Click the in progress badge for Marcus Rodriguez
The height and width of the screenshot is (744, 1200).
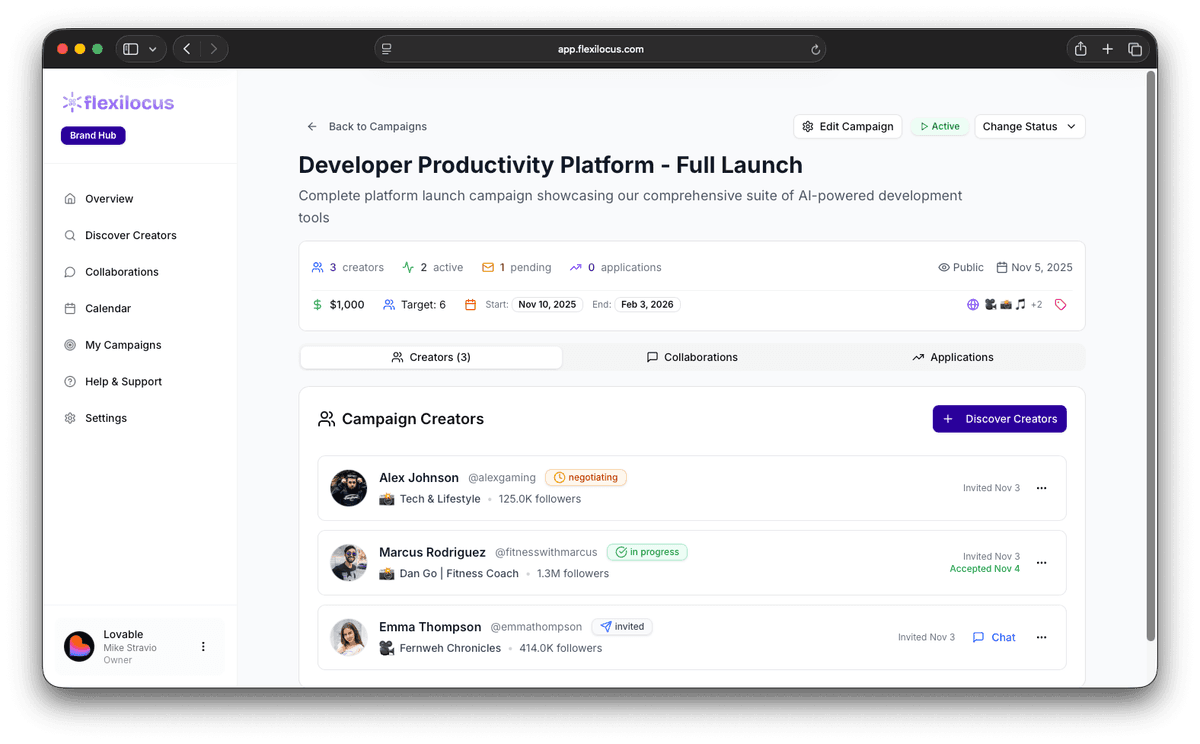(x=647, y=551)
